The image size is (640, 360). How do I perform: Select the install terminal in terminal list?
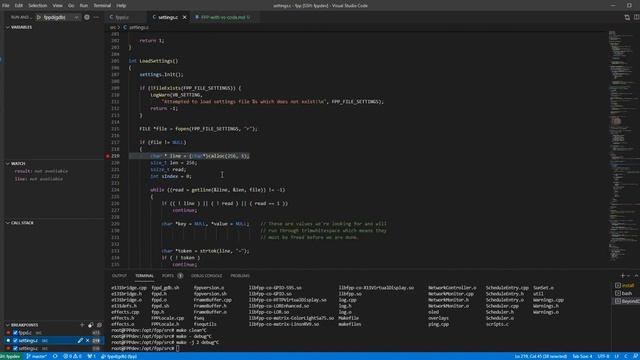point(625,285)
